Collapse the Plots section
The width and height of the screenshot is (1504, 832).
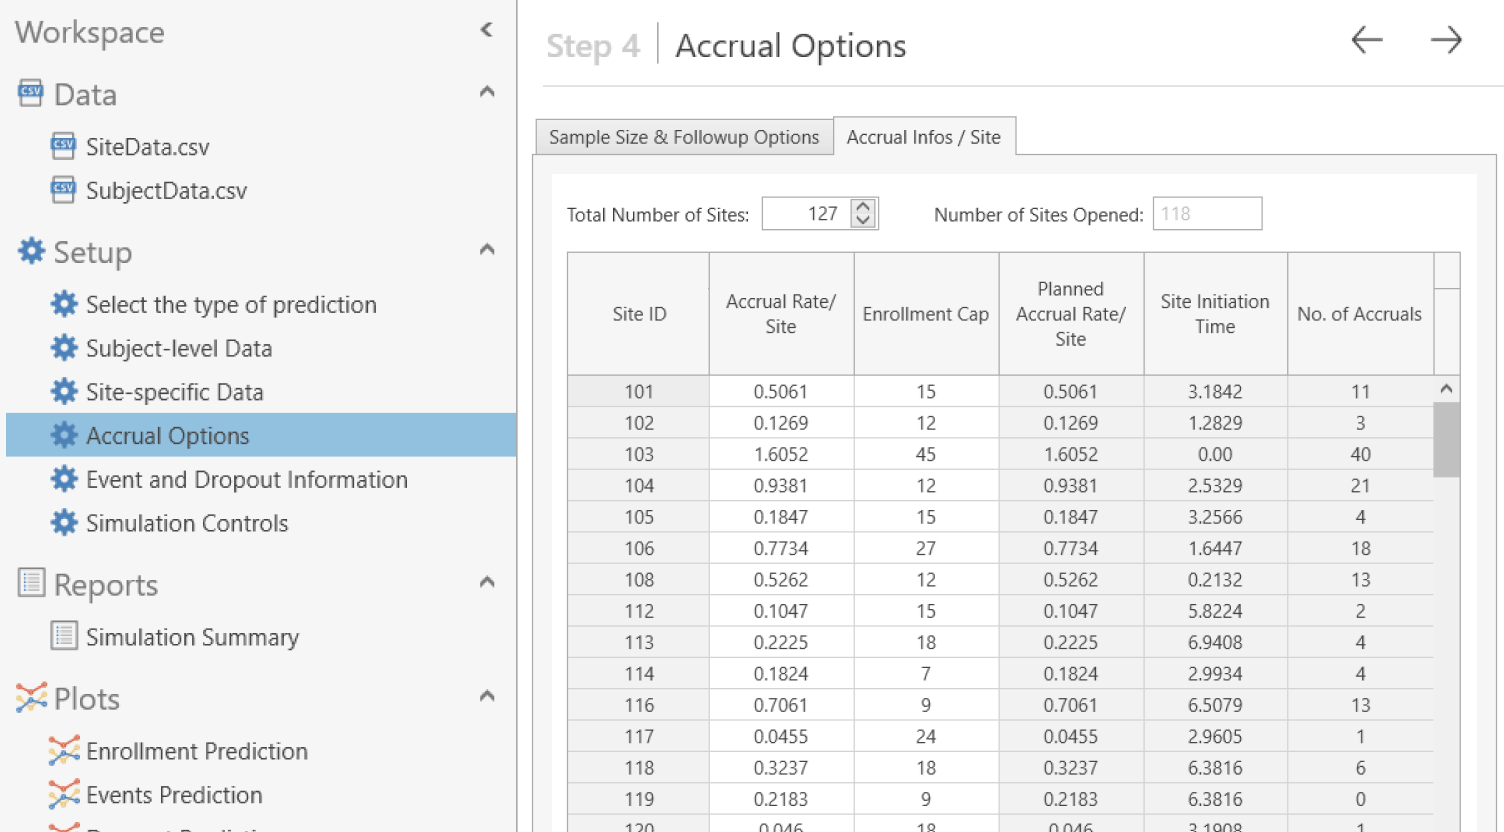487,696
